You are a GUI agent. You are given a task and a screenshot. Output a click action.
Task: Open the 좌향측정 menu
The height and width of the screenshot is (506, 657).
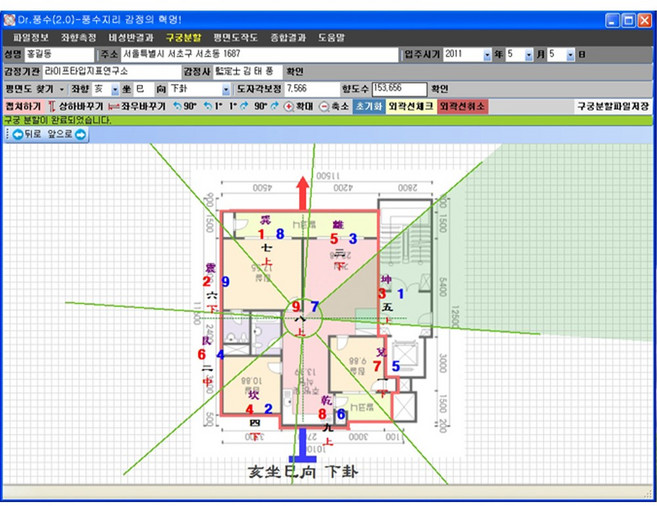tap(78, 38)
